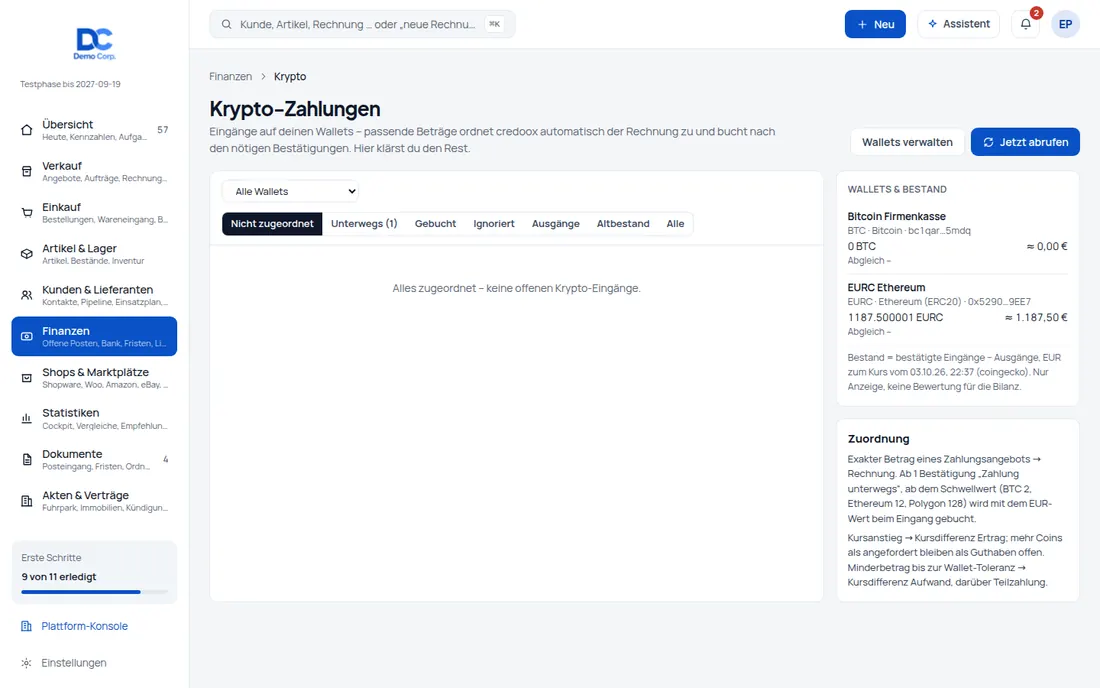Click the Dokumente file icon

click(x=27, y=460)
